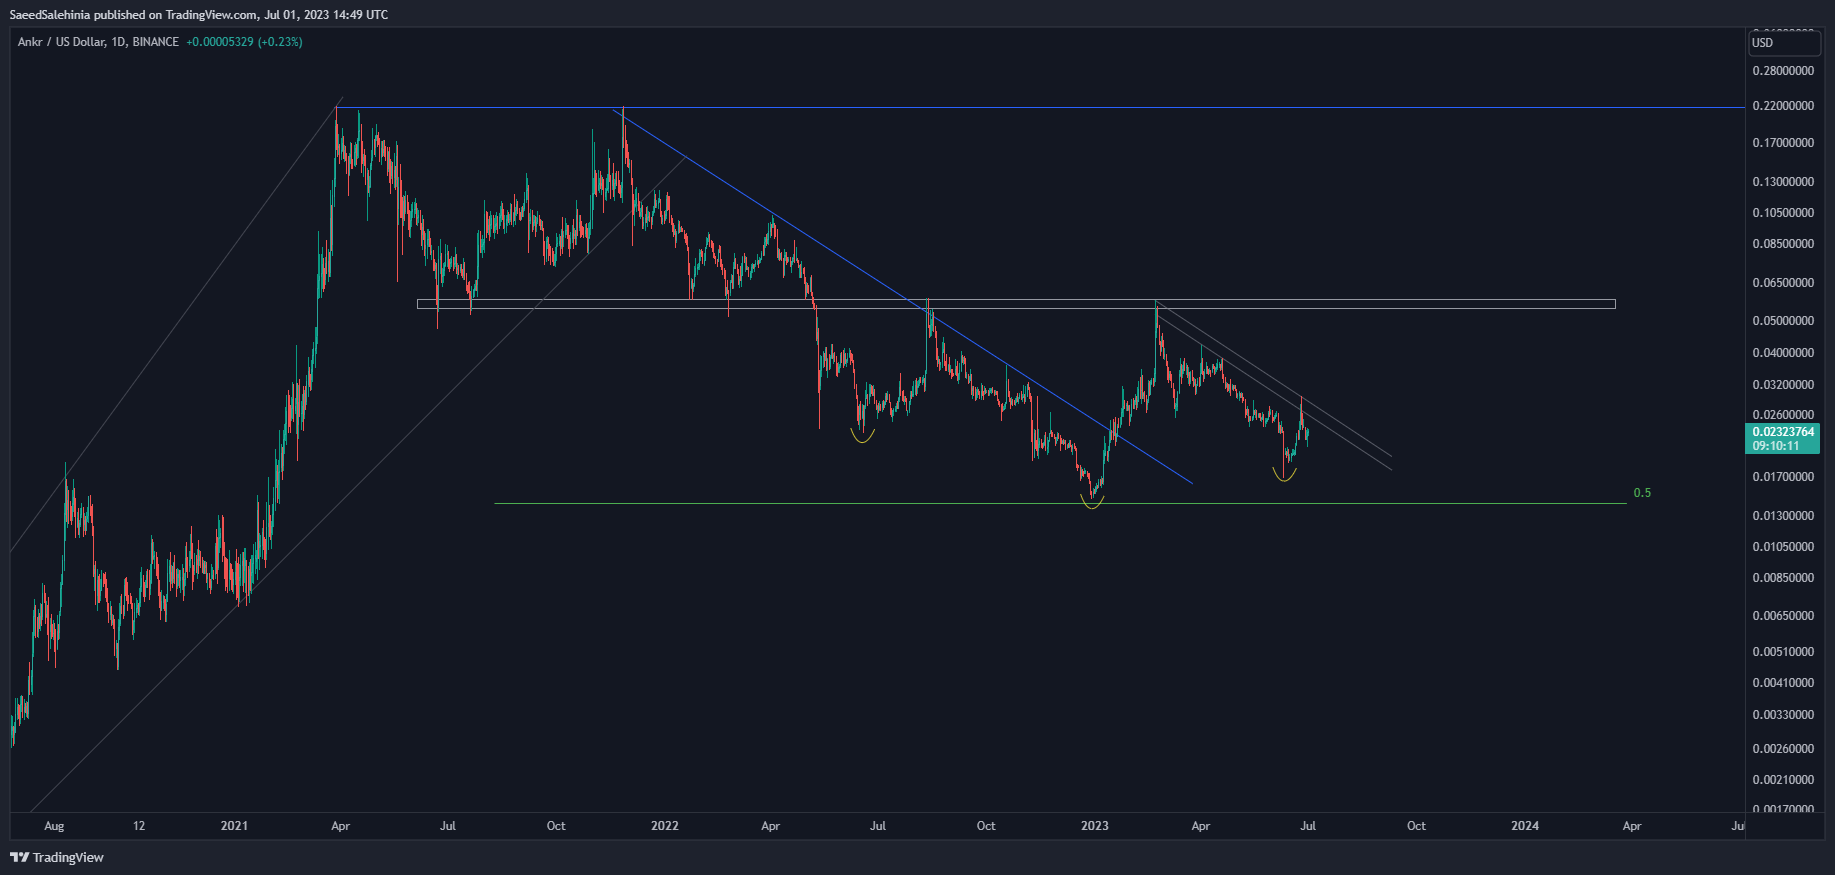1835x875 pixels.
Task: Click the 0.13000000 price axis label
Action: 1783,182
